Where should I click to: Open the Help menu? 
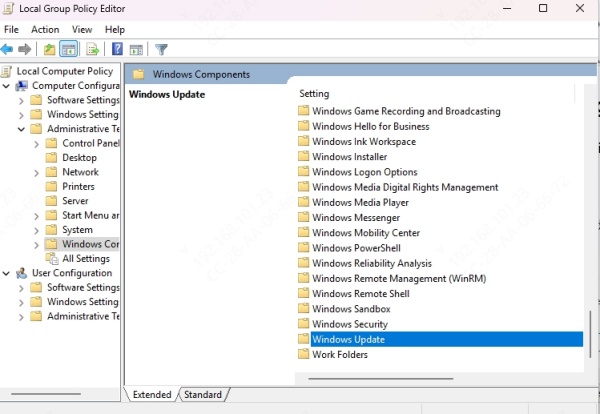coord(115,29)
